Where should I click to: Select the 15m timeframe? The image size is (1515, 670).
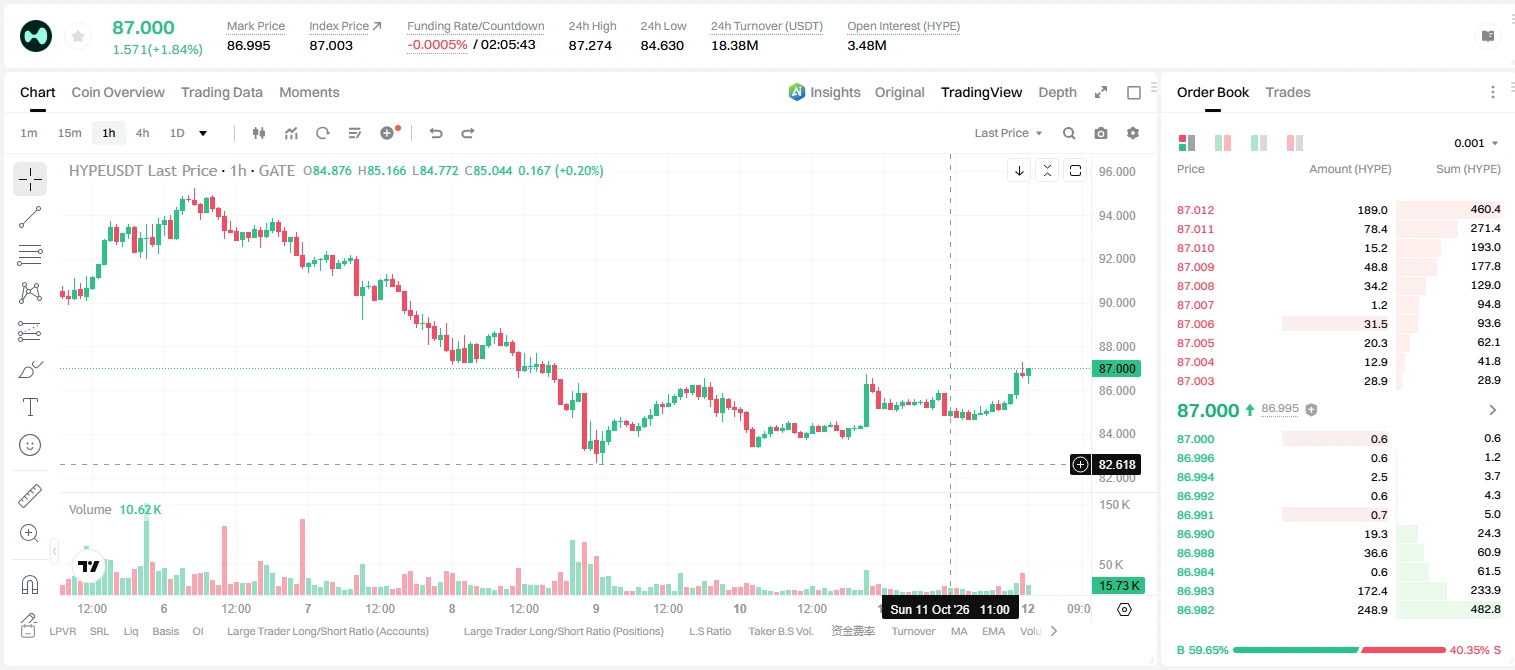click(69, 133)
